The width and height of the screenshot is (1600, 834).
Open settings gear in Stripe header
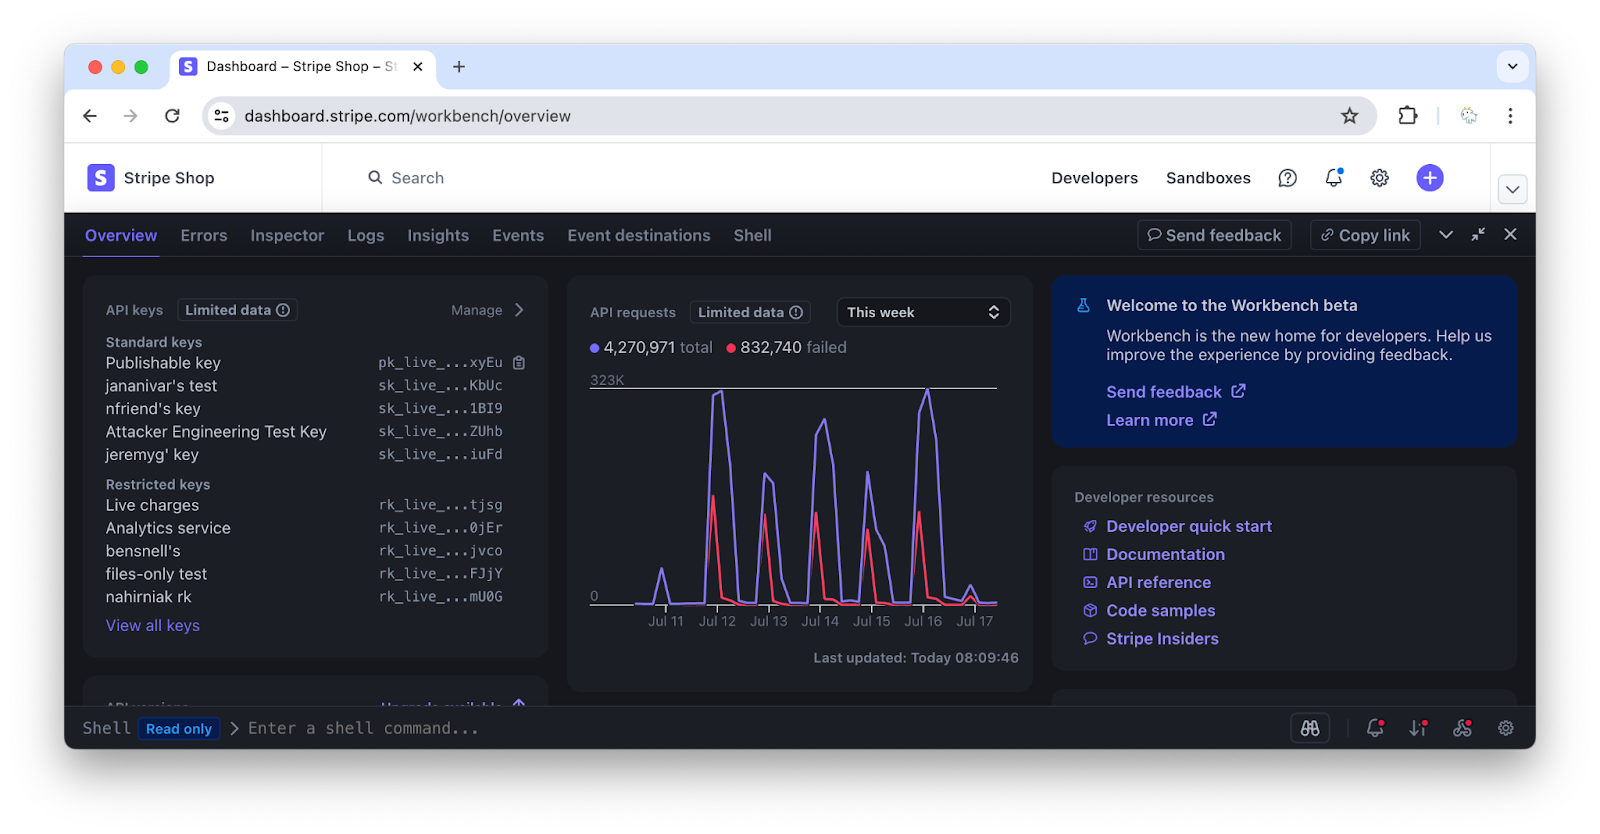(1379, 178)
